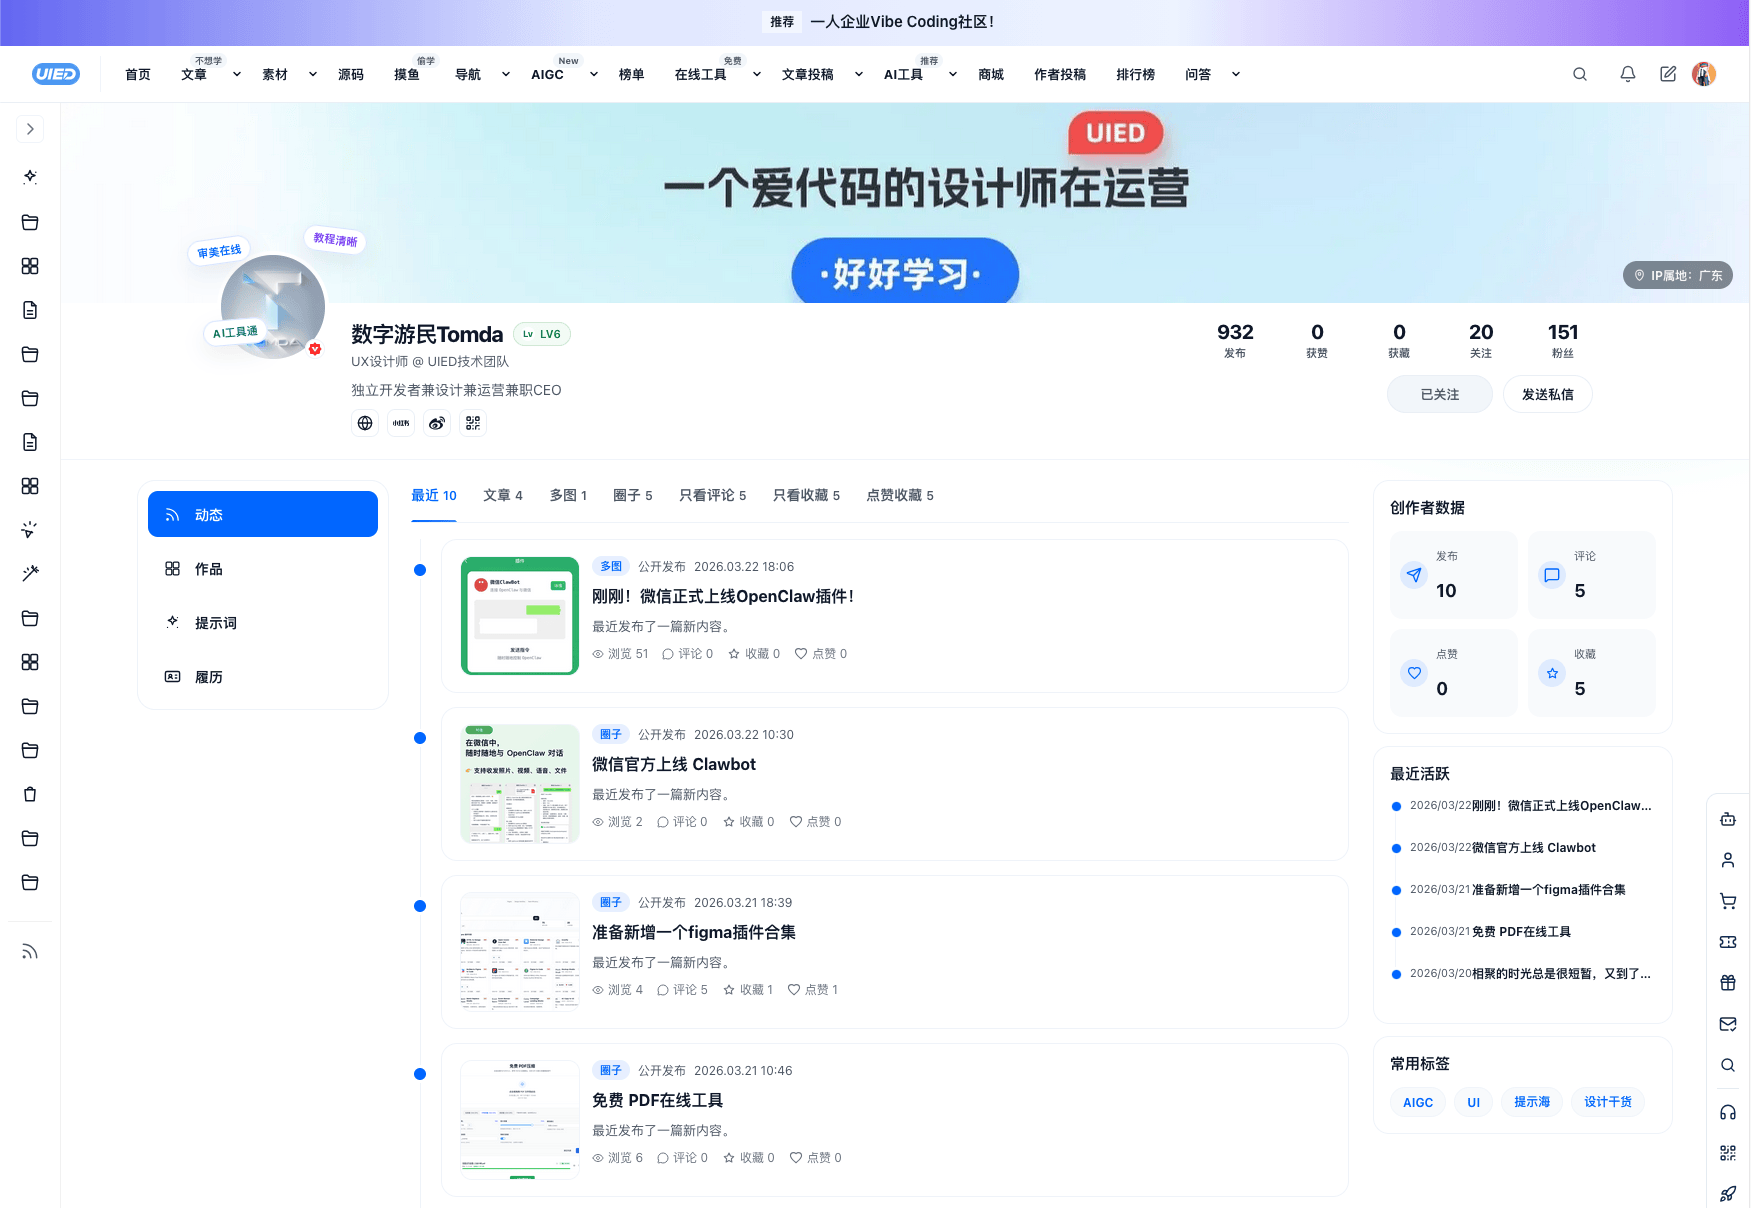Toggle 点赞 on the OpenClaw插件 post
This screenshot has width=1751, height=1208.
(x=821, y=654)
